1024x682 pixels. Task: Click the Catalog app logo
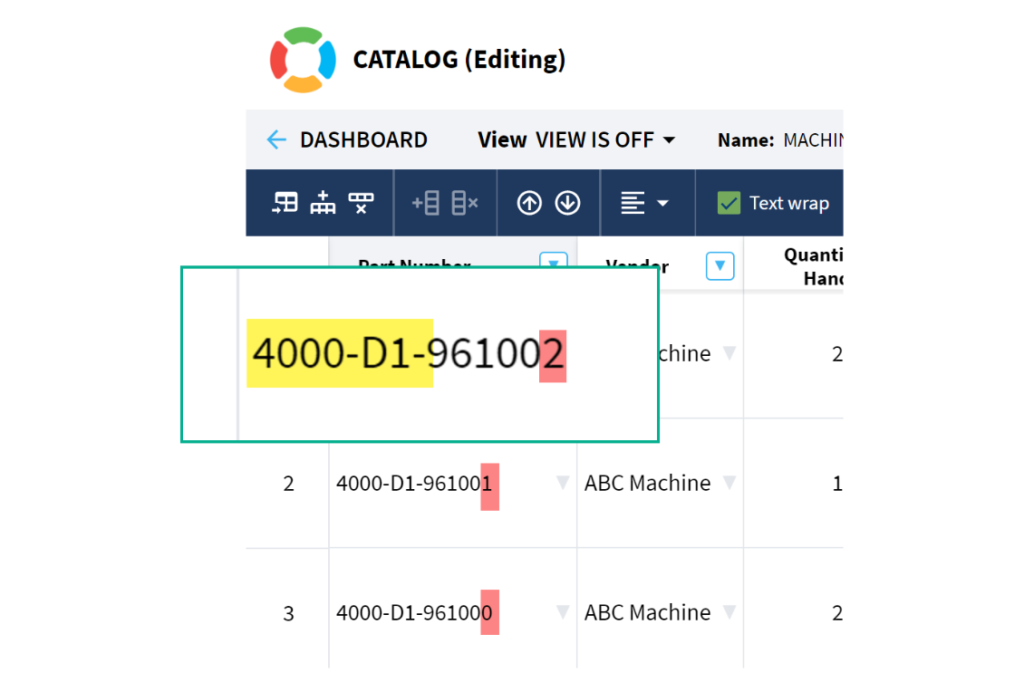[x=303, y=59]
